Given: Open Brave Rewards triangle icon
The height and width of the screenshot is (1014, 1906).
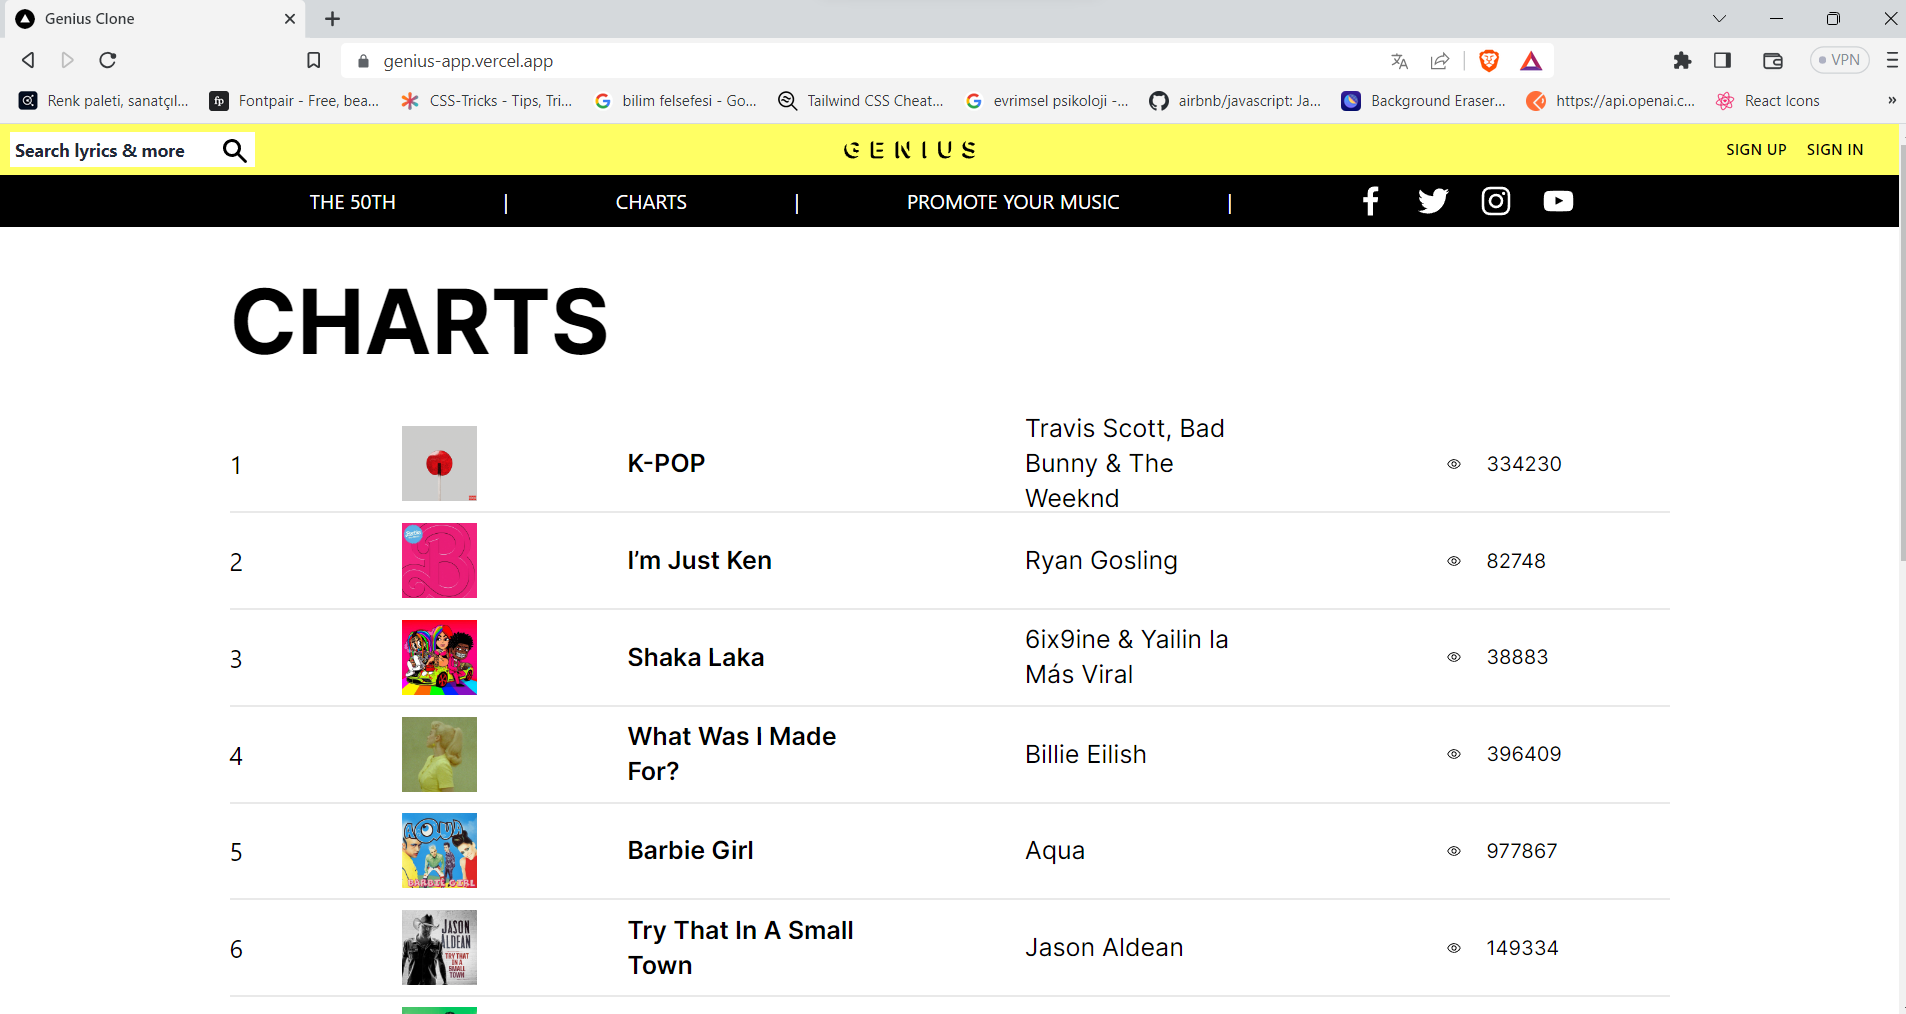Looking at the screenshot, I should pos(1530,61).
